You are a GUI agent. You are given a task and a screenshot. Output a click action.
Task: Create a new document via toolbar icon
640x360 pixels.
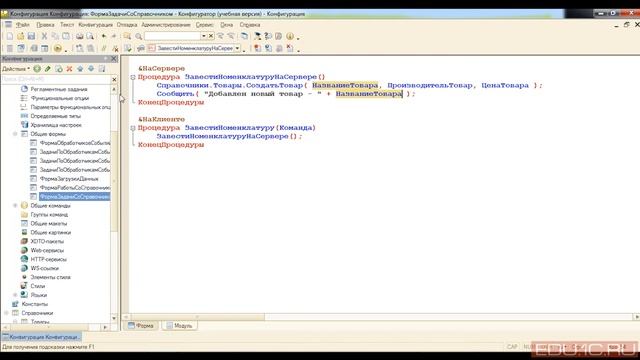coord(9,36)
